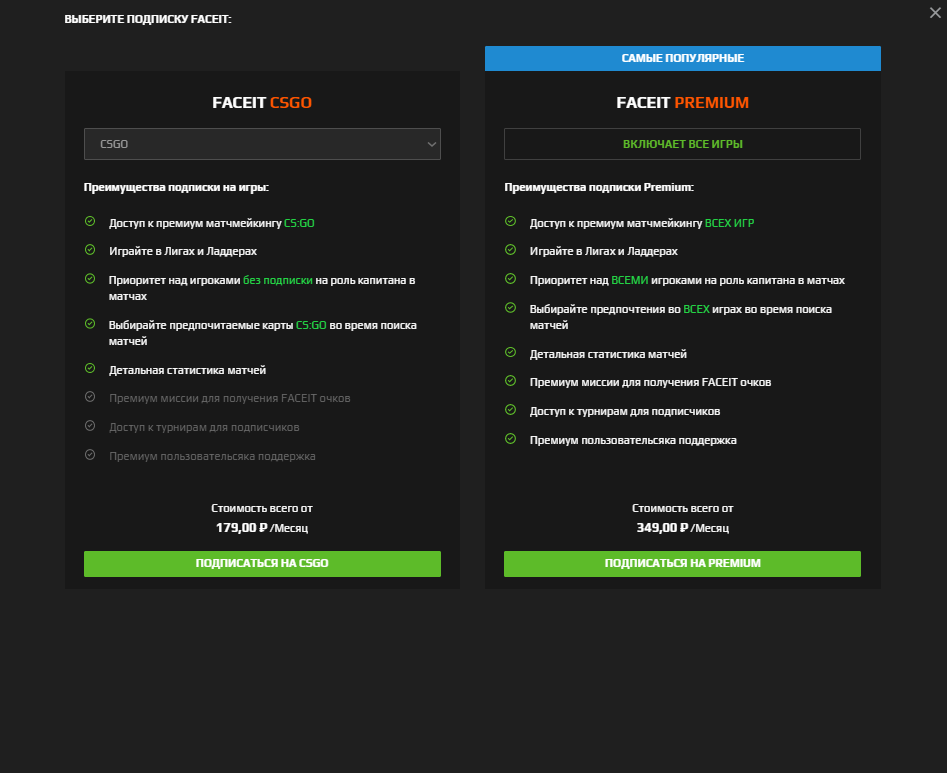Click the САМЫЕ ПОПУЛЯРНЫЕ blue banner
This screenshot has height=773, width=947.
coord(682,59)
